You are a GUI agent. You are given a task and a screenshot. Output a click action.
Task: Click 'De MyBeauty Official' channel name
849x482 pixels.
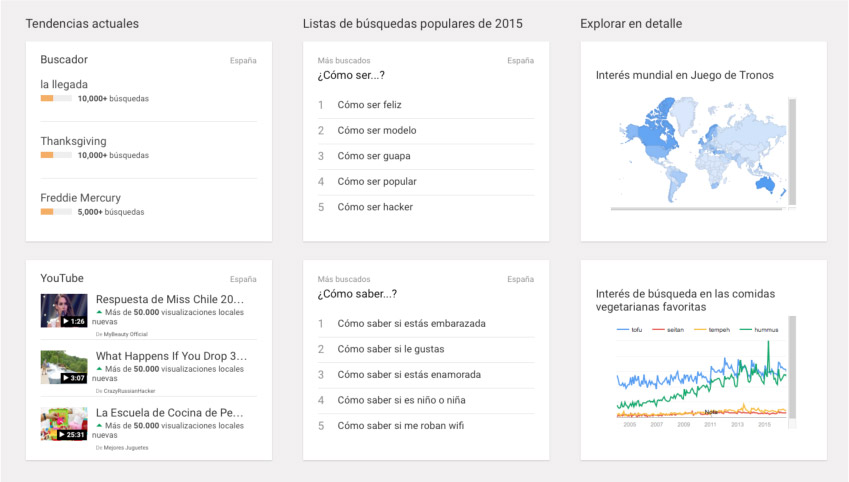[x=121, y=334]
